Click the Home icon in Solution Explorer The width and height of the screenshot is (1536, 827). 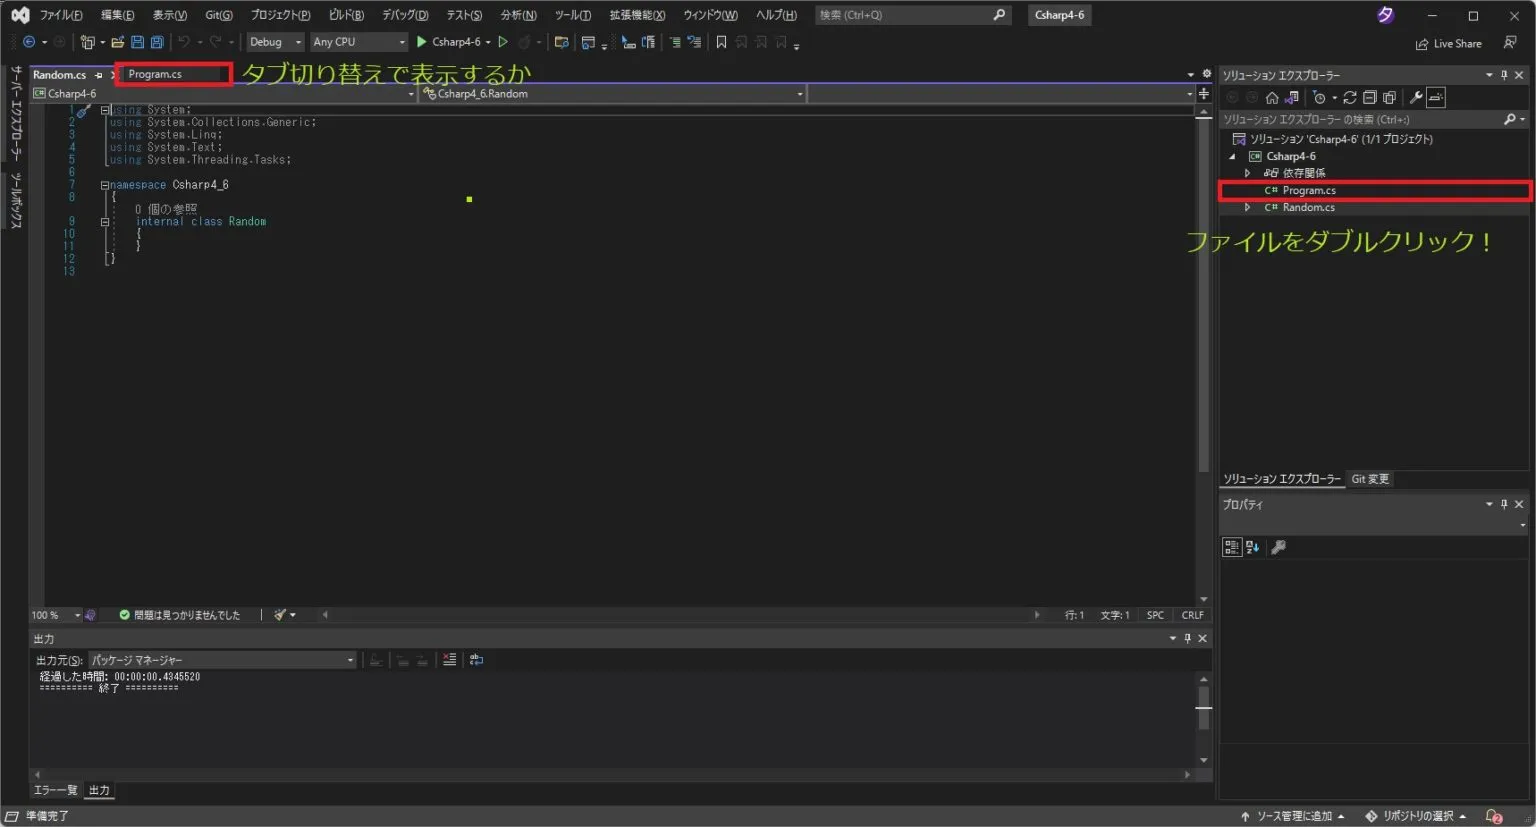(1272, 98)
